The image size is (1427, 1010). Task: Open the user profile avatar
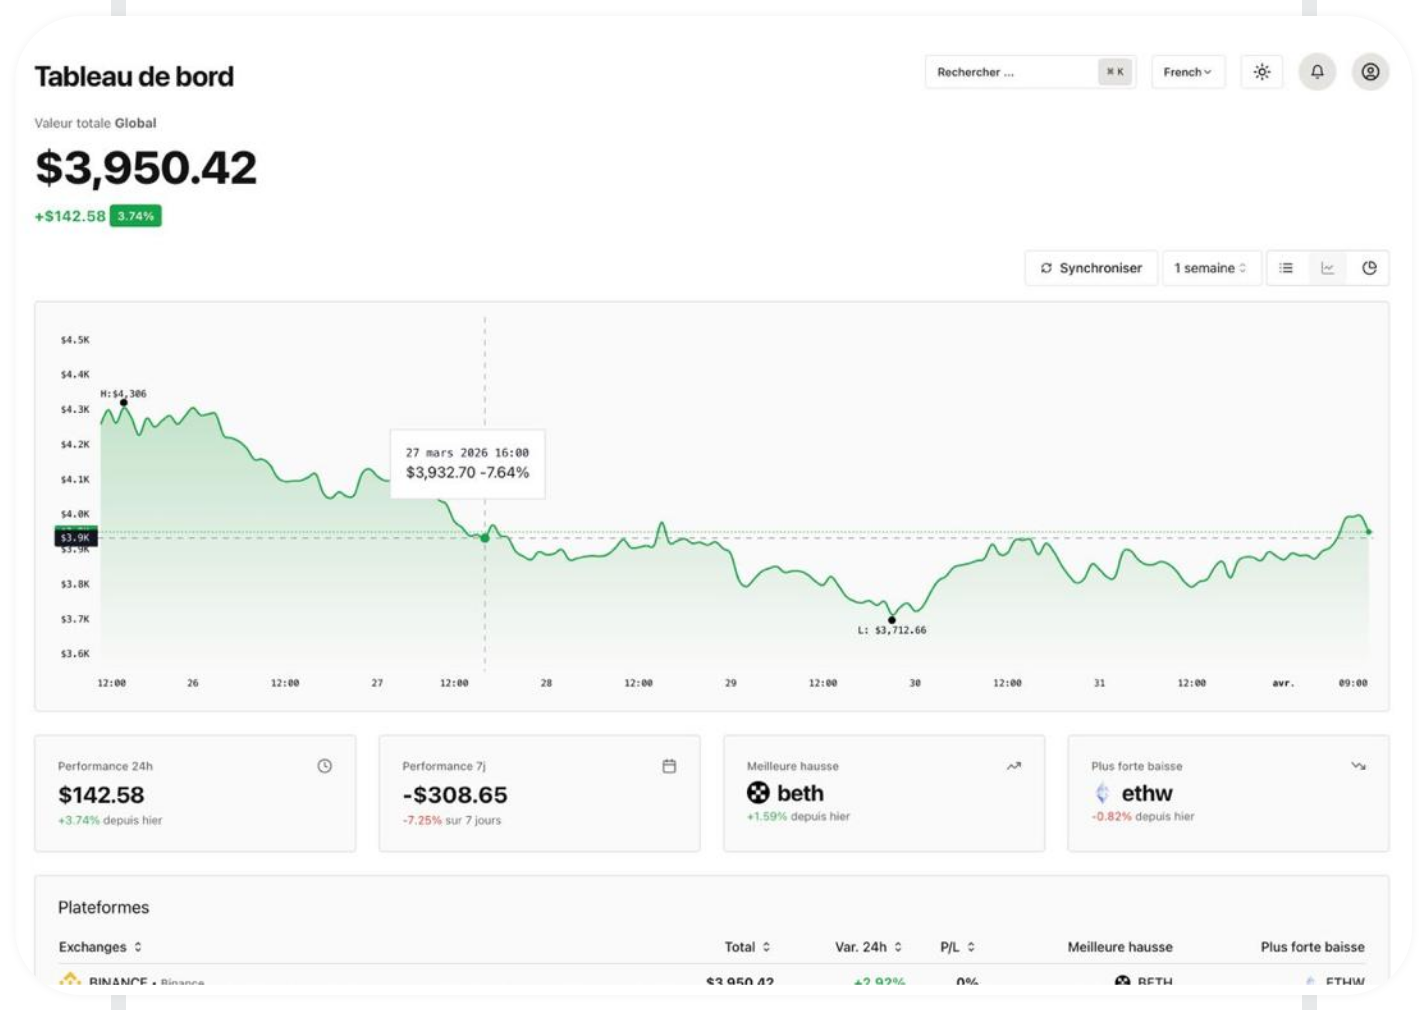tap(1370, 72)
